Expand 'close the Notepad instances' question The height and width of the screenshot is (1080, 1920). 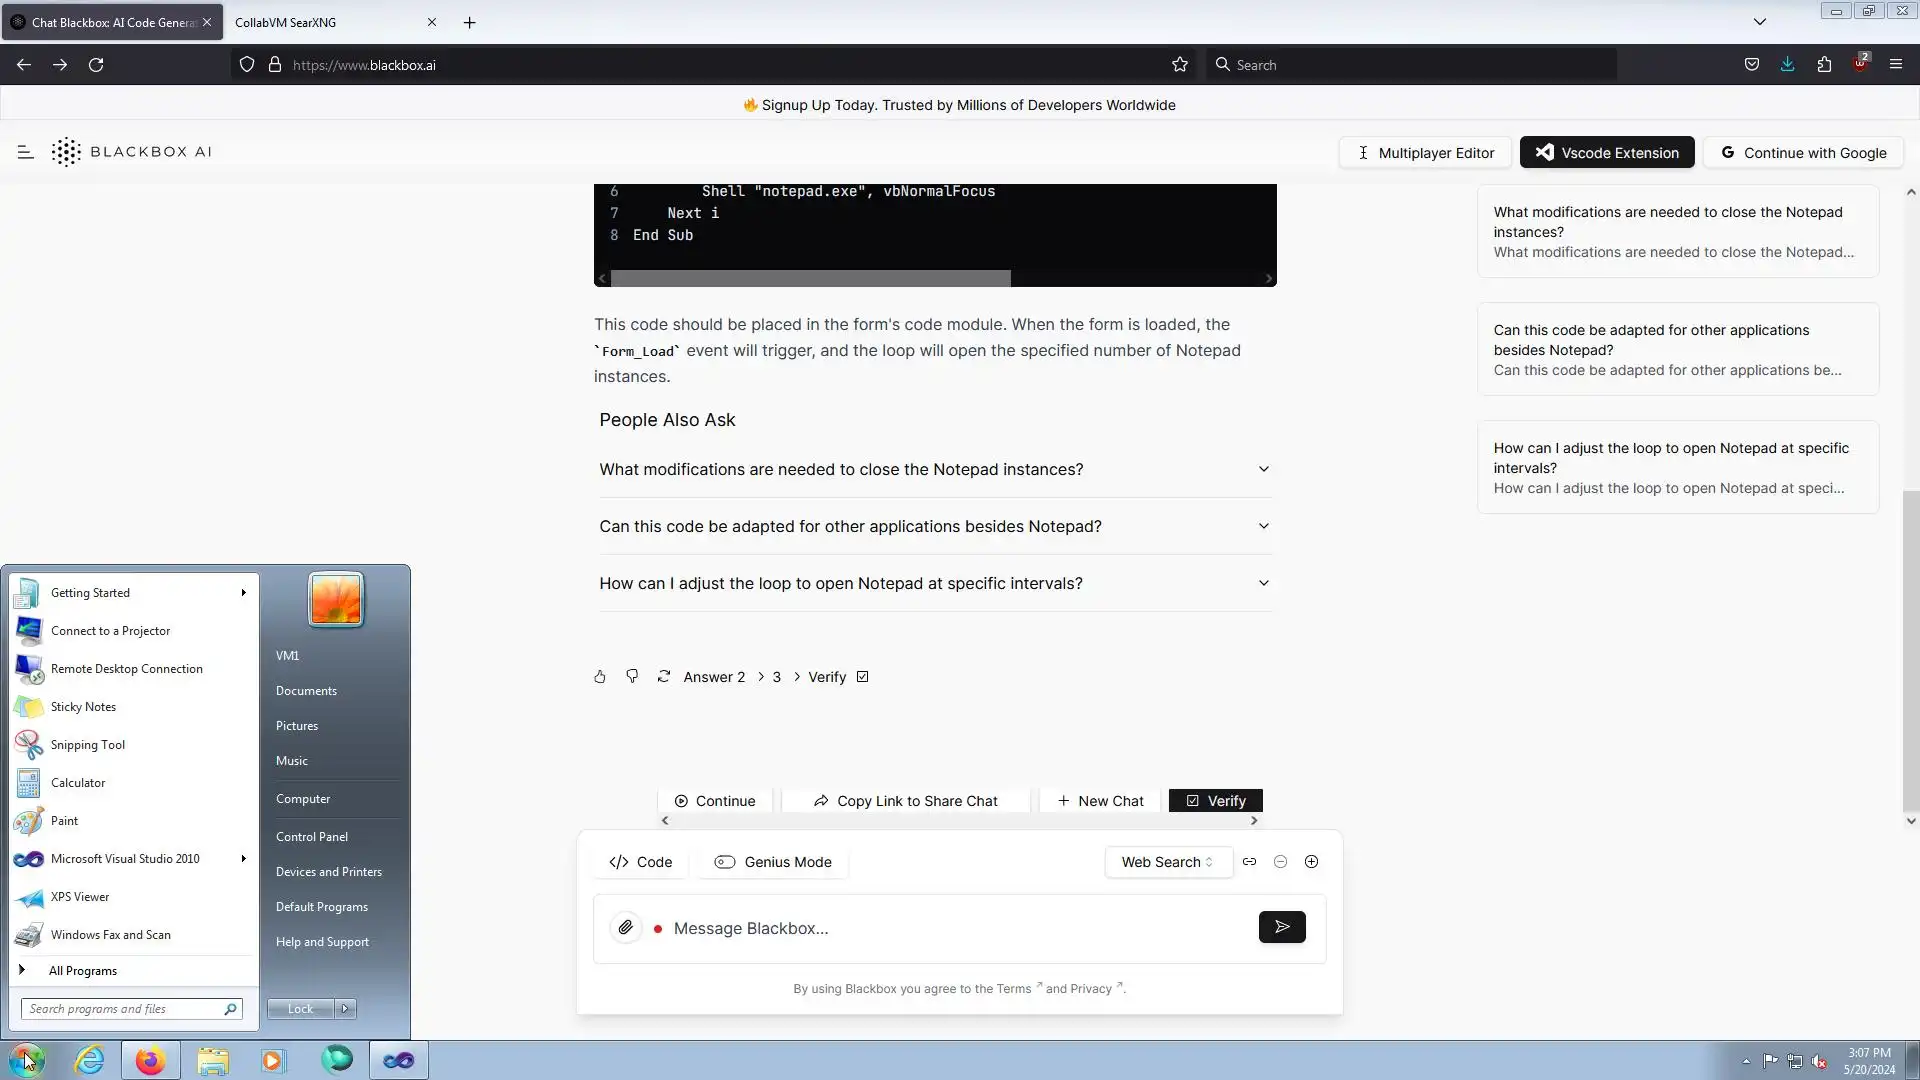[935, 469]
